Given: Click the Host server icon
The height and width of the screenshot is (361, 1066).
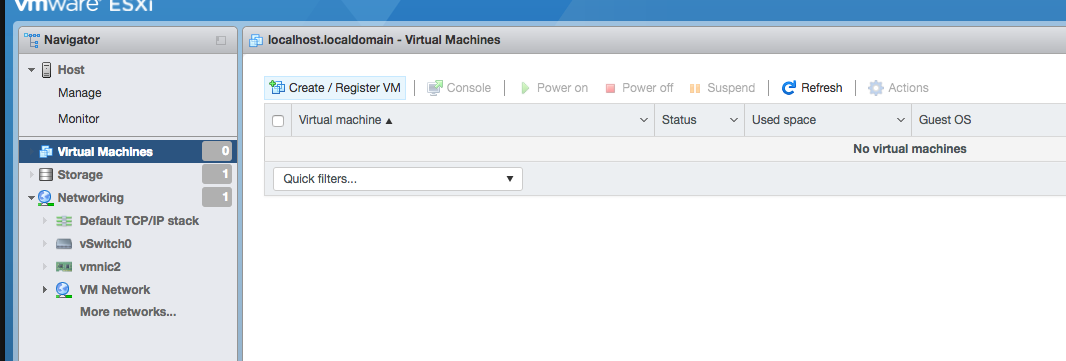Looking at the screenshot, I should click(47, 69).
